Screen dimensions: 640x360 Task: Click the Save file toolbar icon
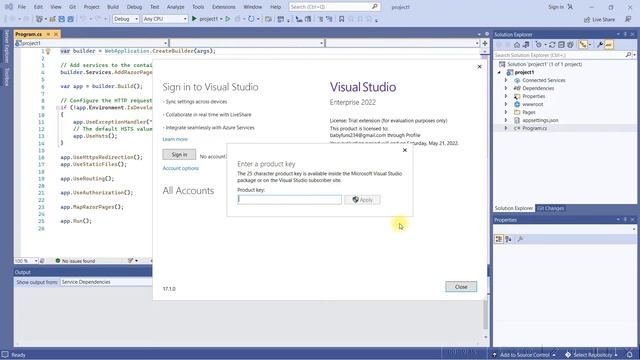62,19
